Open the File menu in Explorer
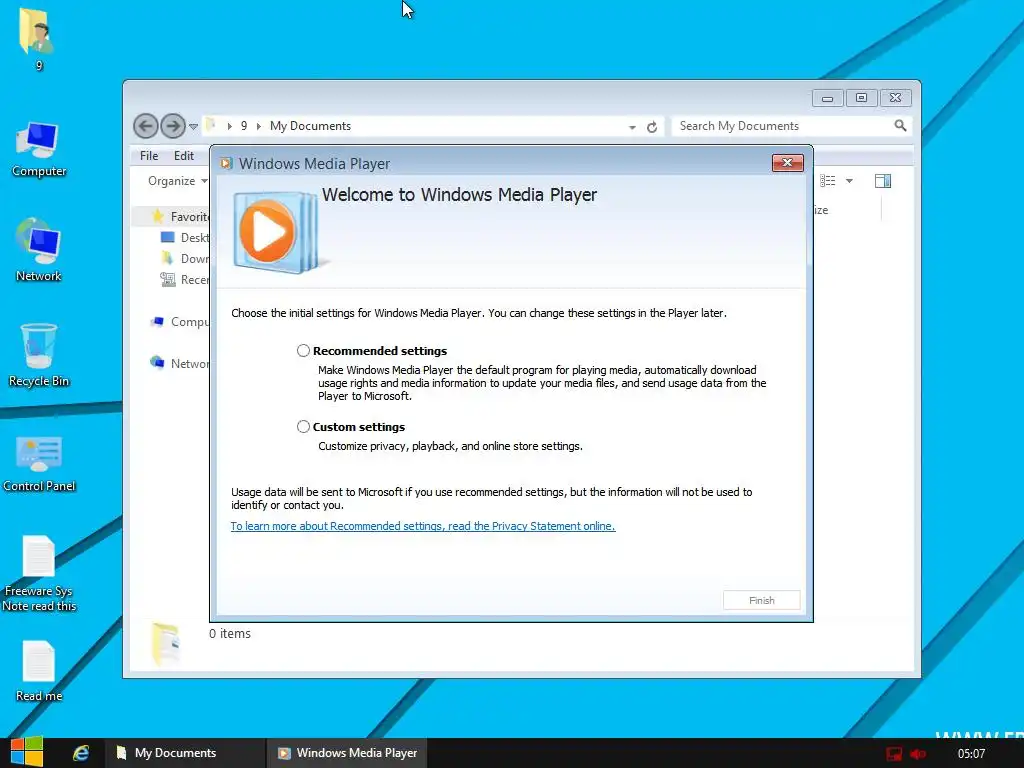The height and width of the screenshot is (768, 1024). (149, 155)
